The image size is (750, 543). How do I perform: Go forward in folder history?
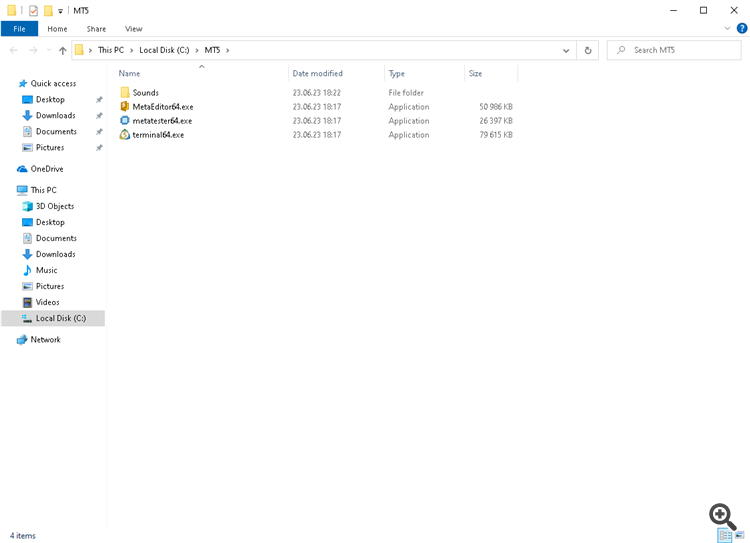click(33, 50)
